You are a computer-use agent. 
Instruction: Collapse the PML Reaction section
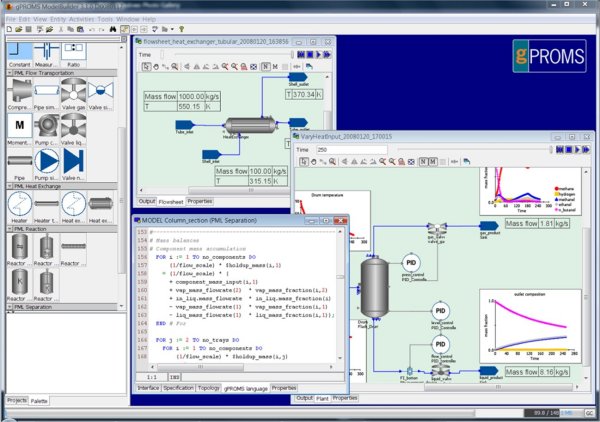click(x=10, y=229)
